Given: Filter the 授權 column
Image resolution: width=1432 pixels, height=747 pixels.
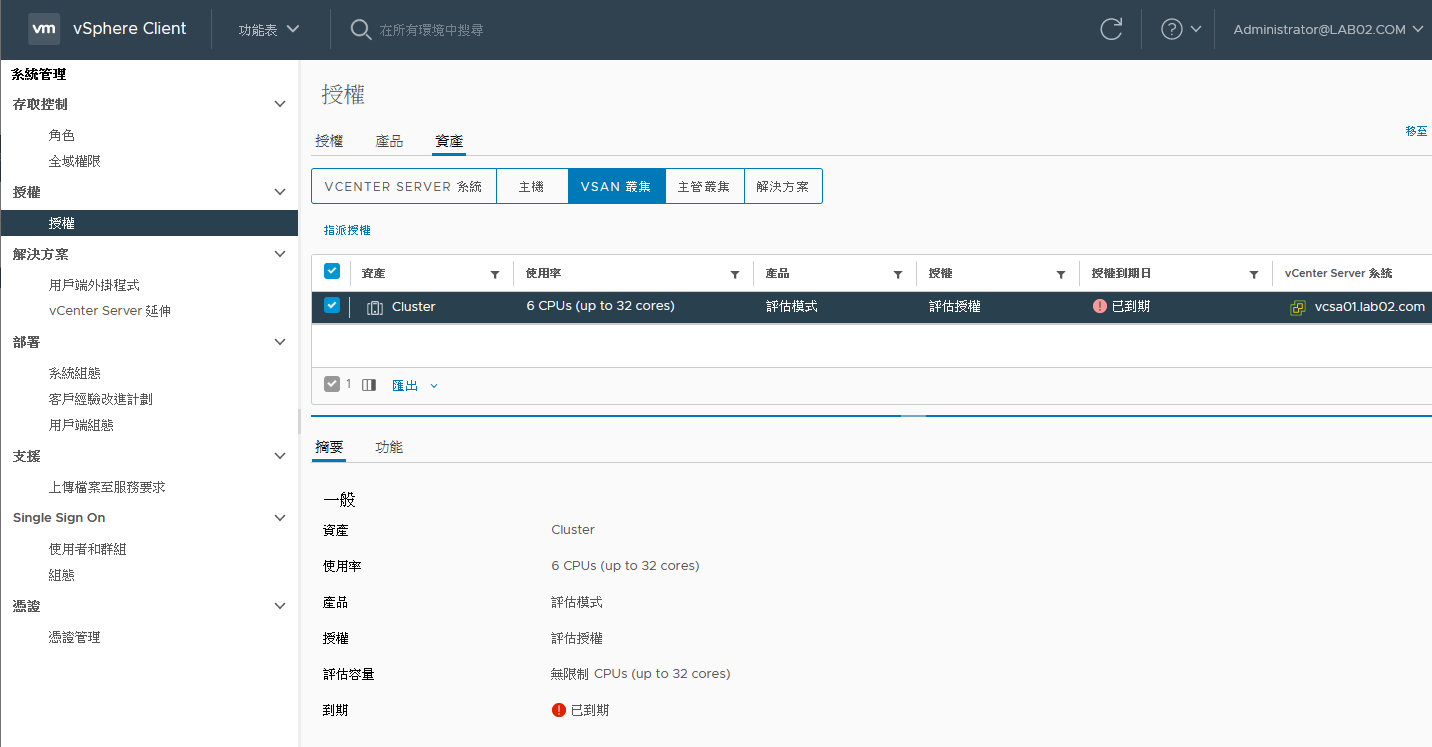Looking at the screenshot, I should tap(1061, 274).
